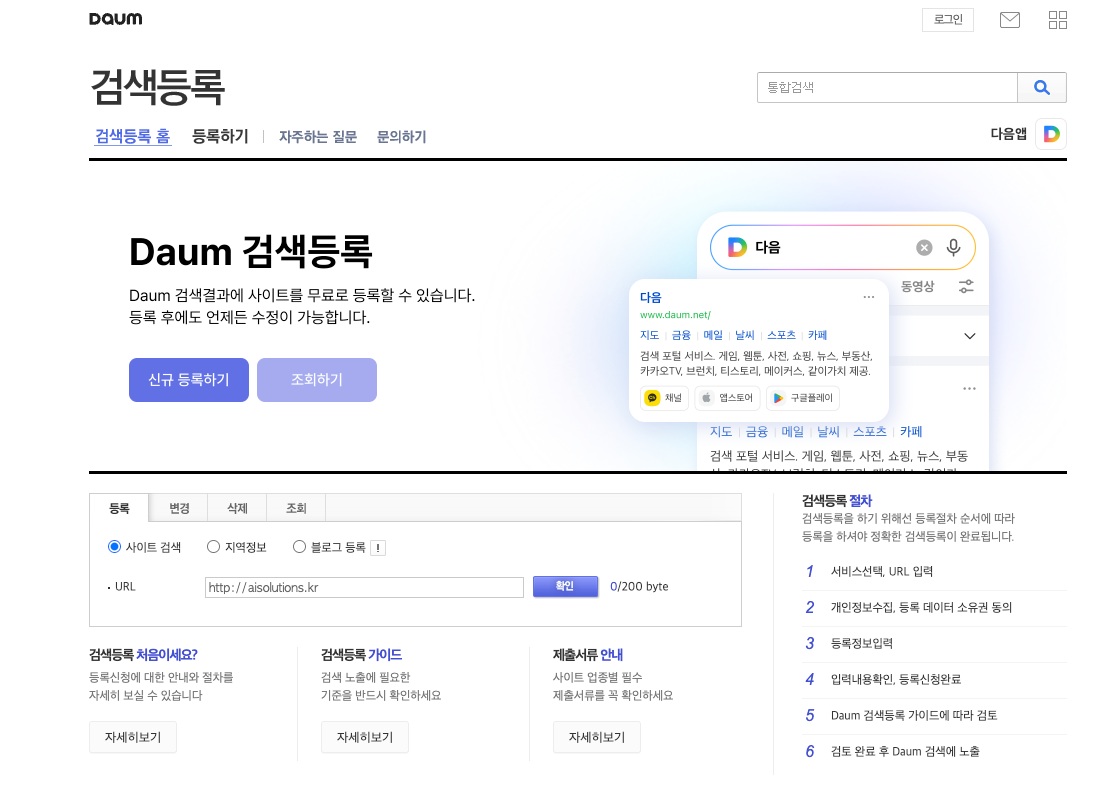Open the mail envelope icon
The width and height of the screenshot is (1110, 809).
coord(1009,20)
